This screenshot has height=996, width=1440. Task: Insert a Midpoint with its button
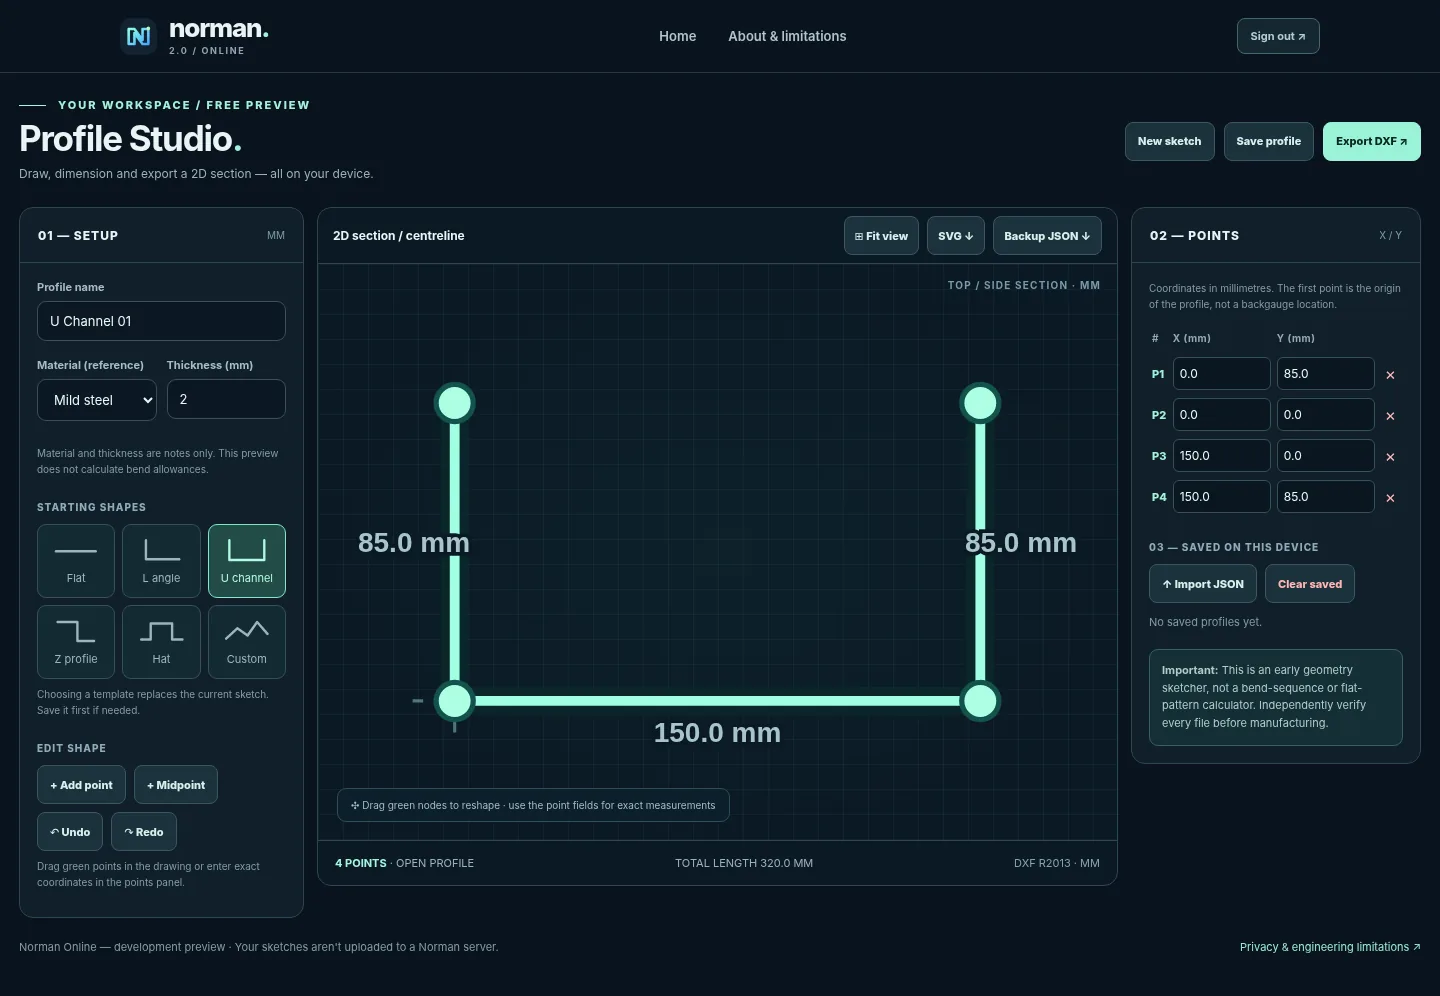click(176, 785)
